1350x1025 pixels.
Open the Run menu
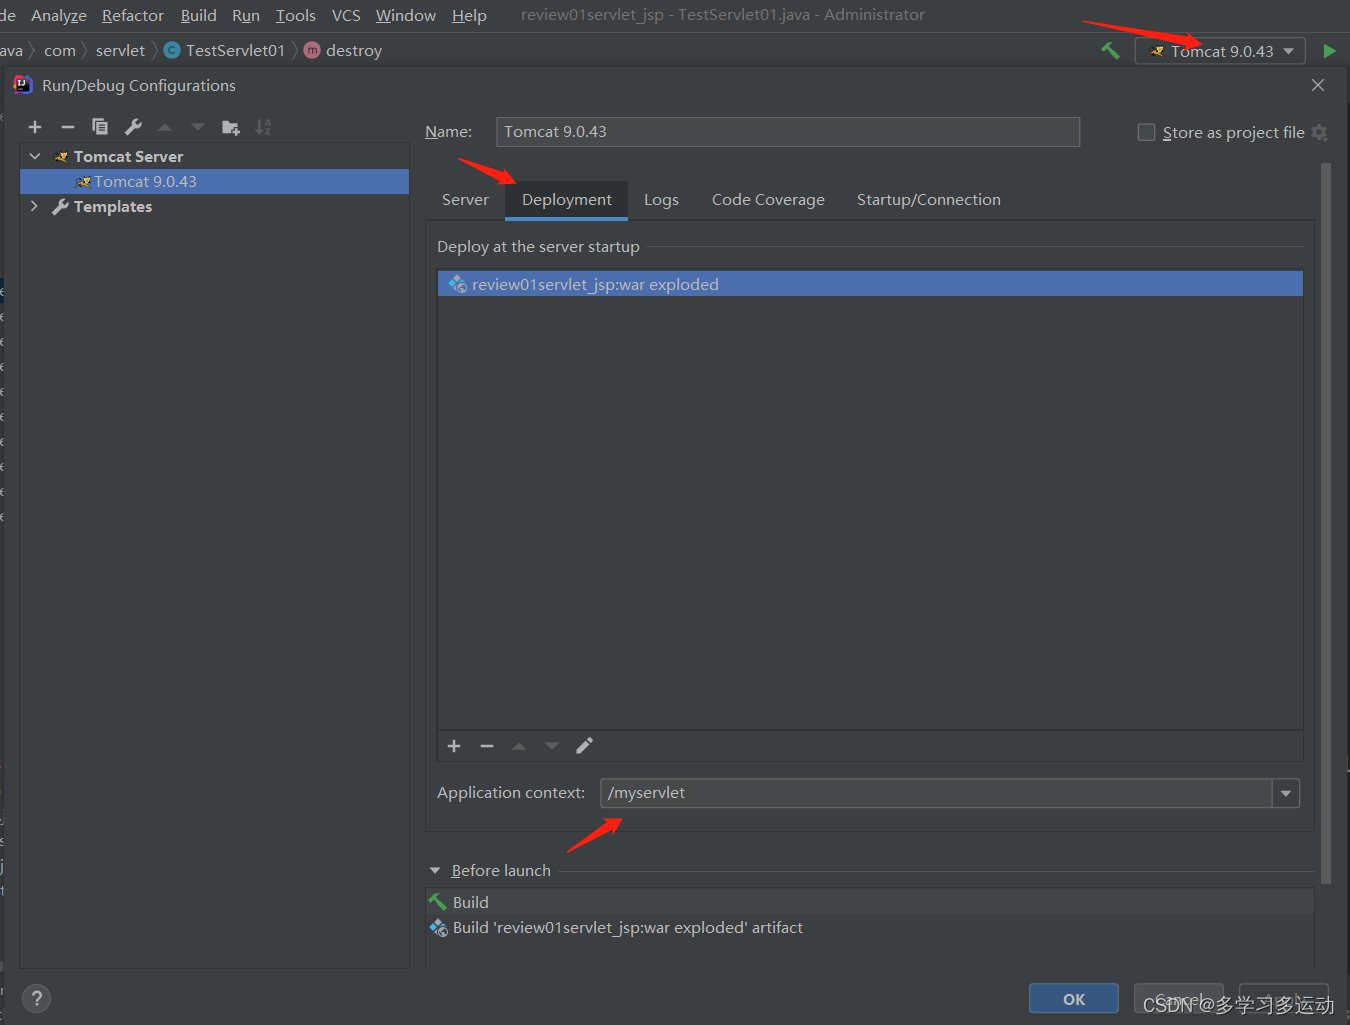246,15
